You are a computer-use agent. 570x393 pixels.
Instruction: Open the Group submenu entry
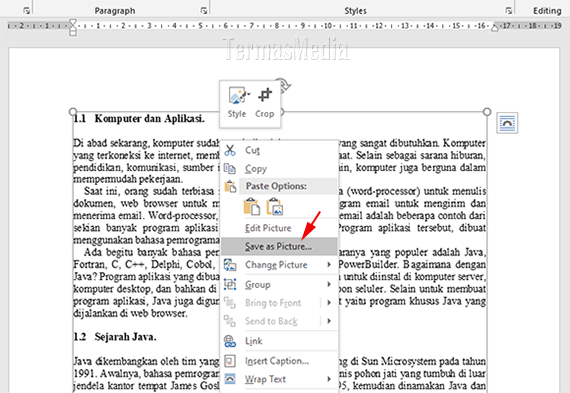[x=278, y=284]
